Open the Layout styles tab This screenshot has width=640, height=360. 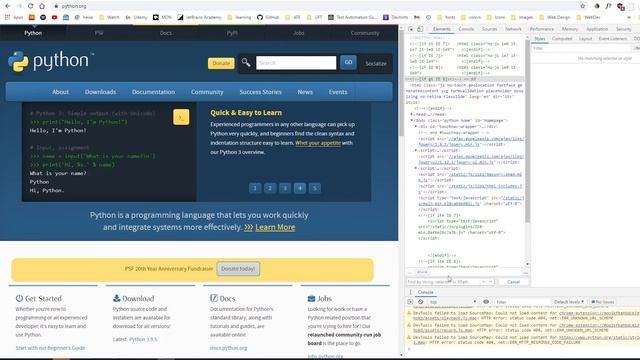point(585,38)
